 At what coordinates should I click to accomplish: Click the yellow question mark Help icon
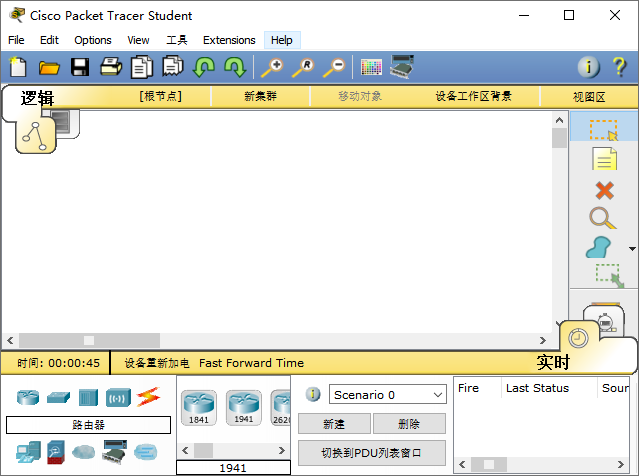pos(619,67)
